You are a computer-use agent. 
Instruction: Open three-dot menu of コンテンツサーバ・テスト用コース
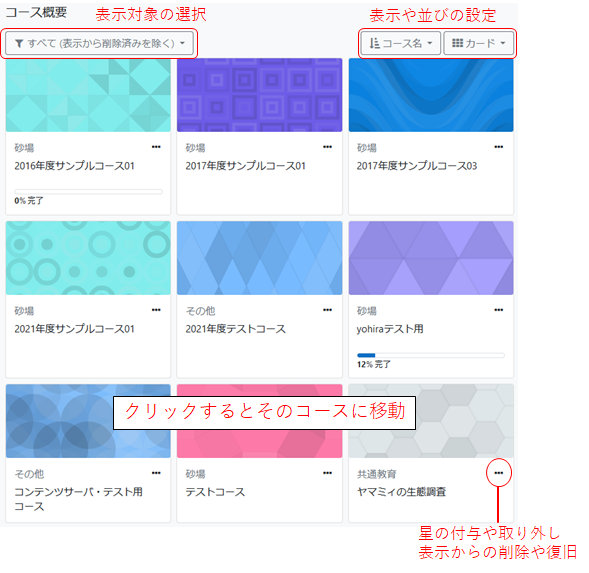click(156, 473)
